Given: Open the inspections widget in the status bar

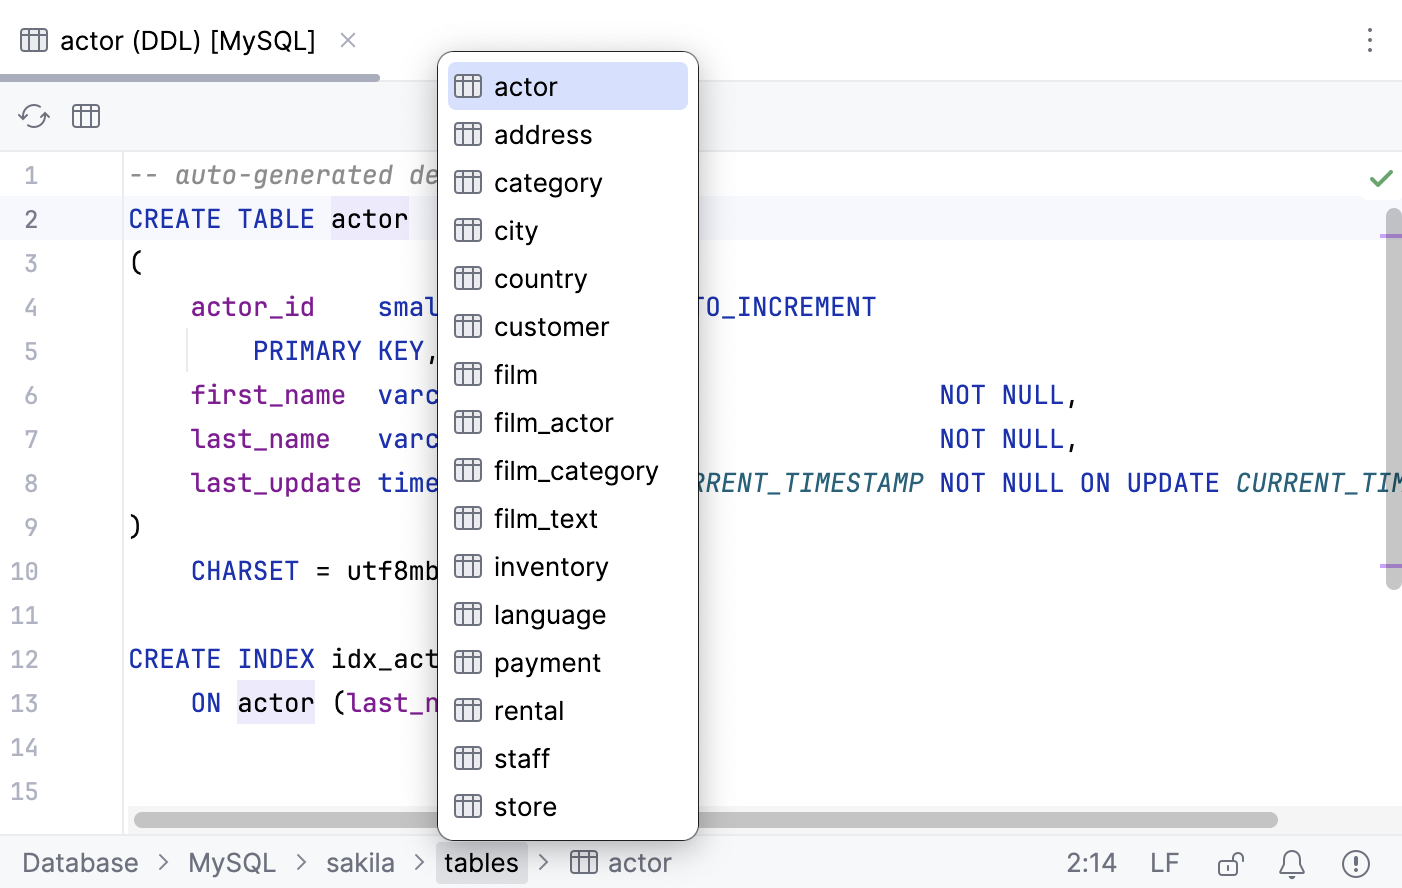Looking at the screenshot, I should [x=1355, y=863].
